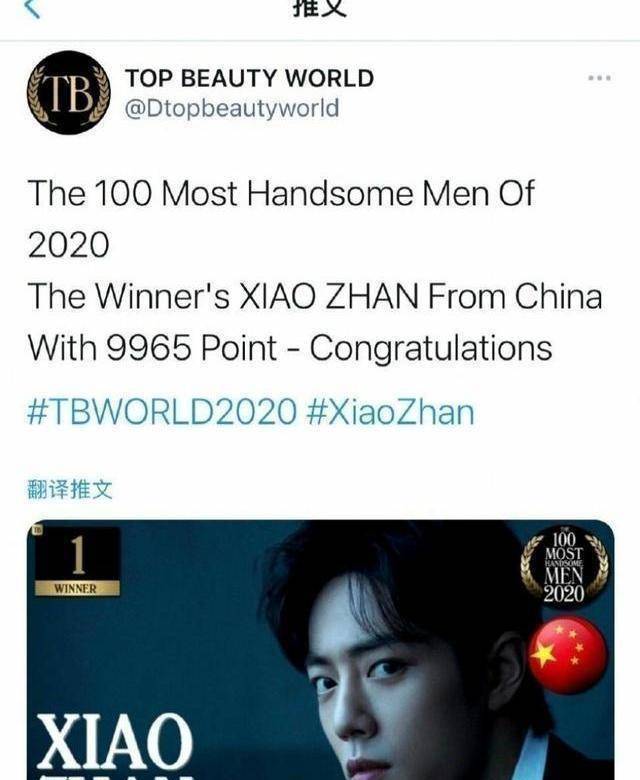Tap the 翻译推文 translate tweet link
The image size is (640, 780).
click(70, 489)
